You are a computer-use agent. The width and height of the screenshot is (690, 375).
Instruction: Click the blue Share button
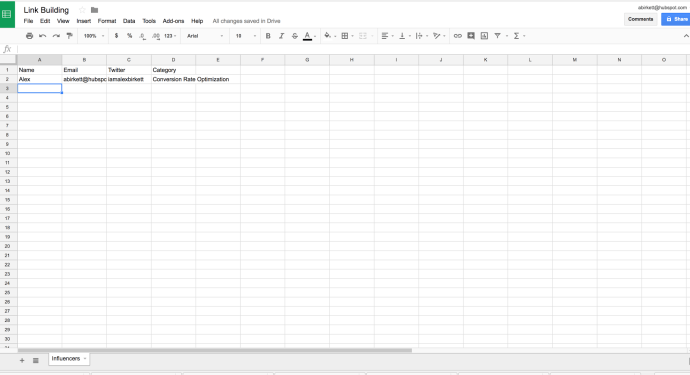click(x=676, y=19)
